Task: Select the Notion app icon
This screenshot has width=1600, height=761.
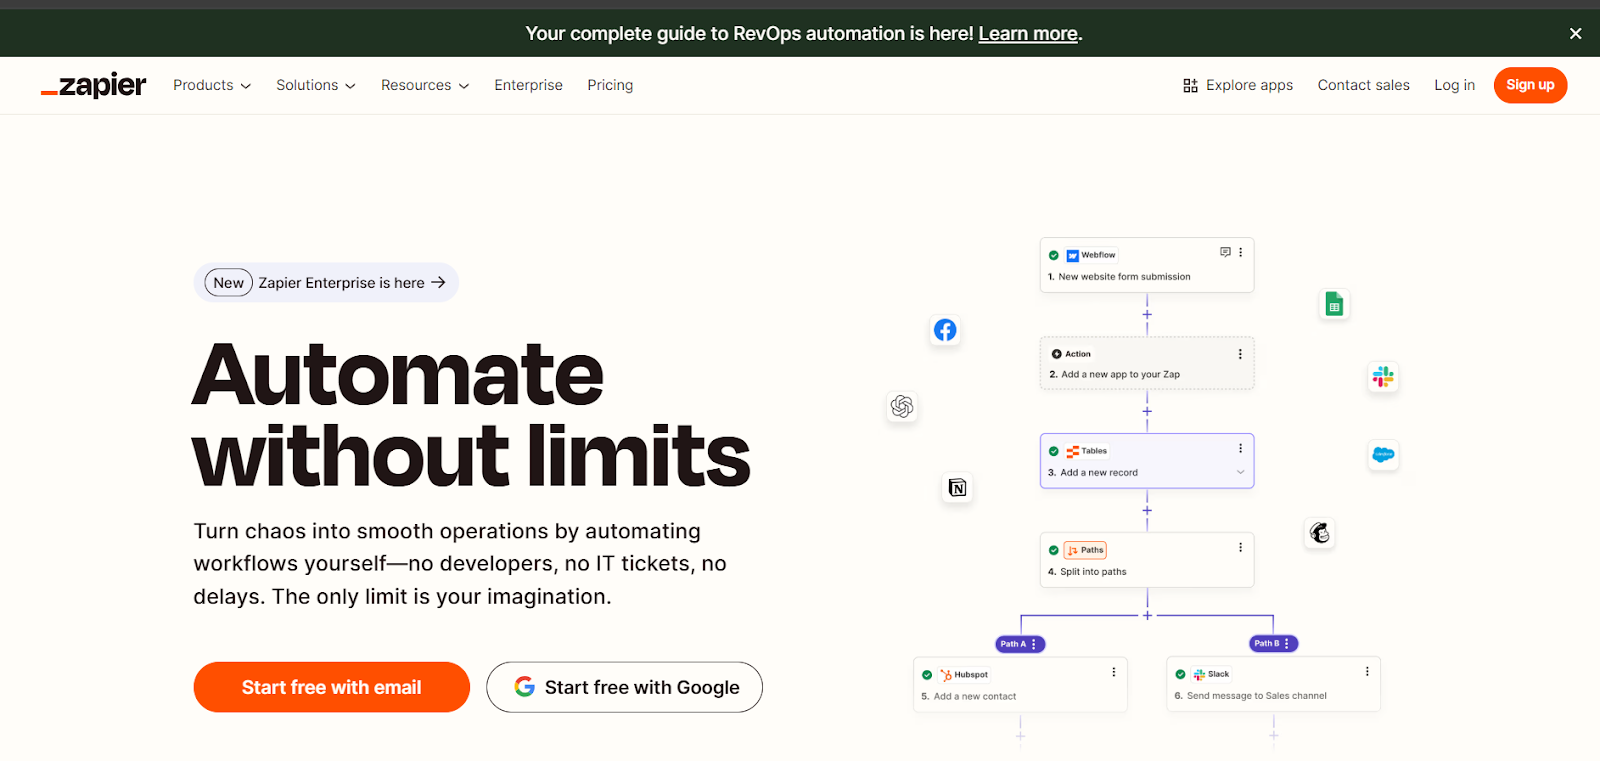Action: [957, 488]
